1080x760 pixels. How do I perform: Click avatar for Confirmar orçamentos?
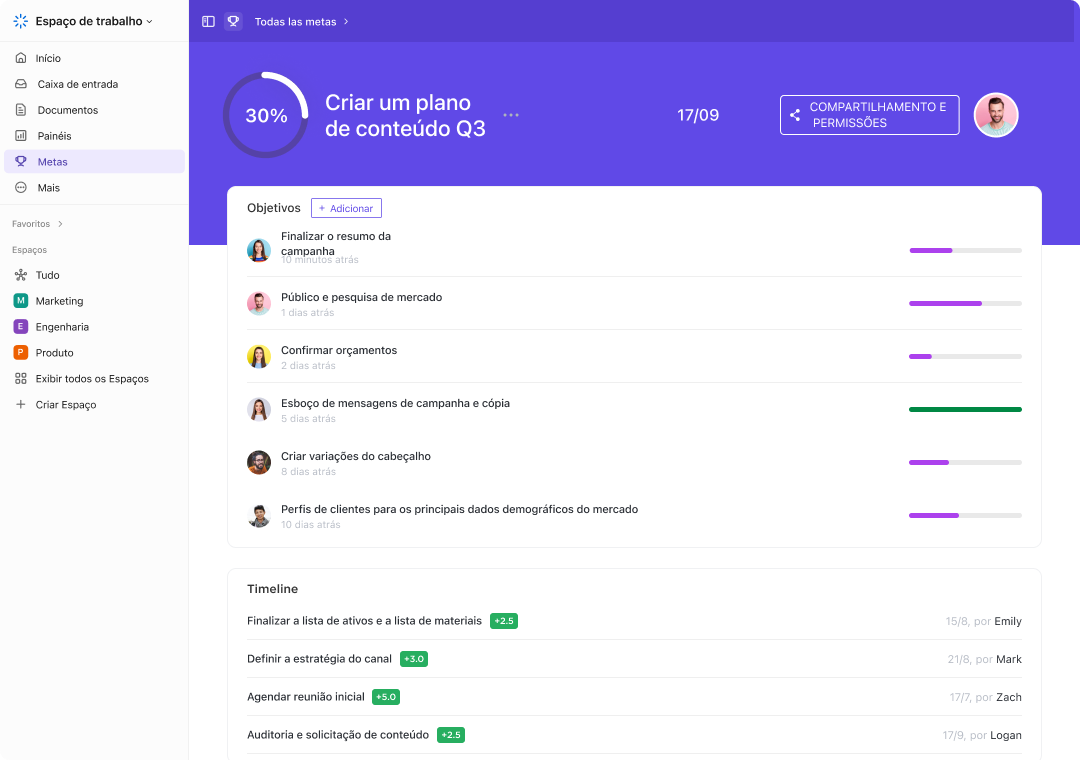(x=259, y=356)
